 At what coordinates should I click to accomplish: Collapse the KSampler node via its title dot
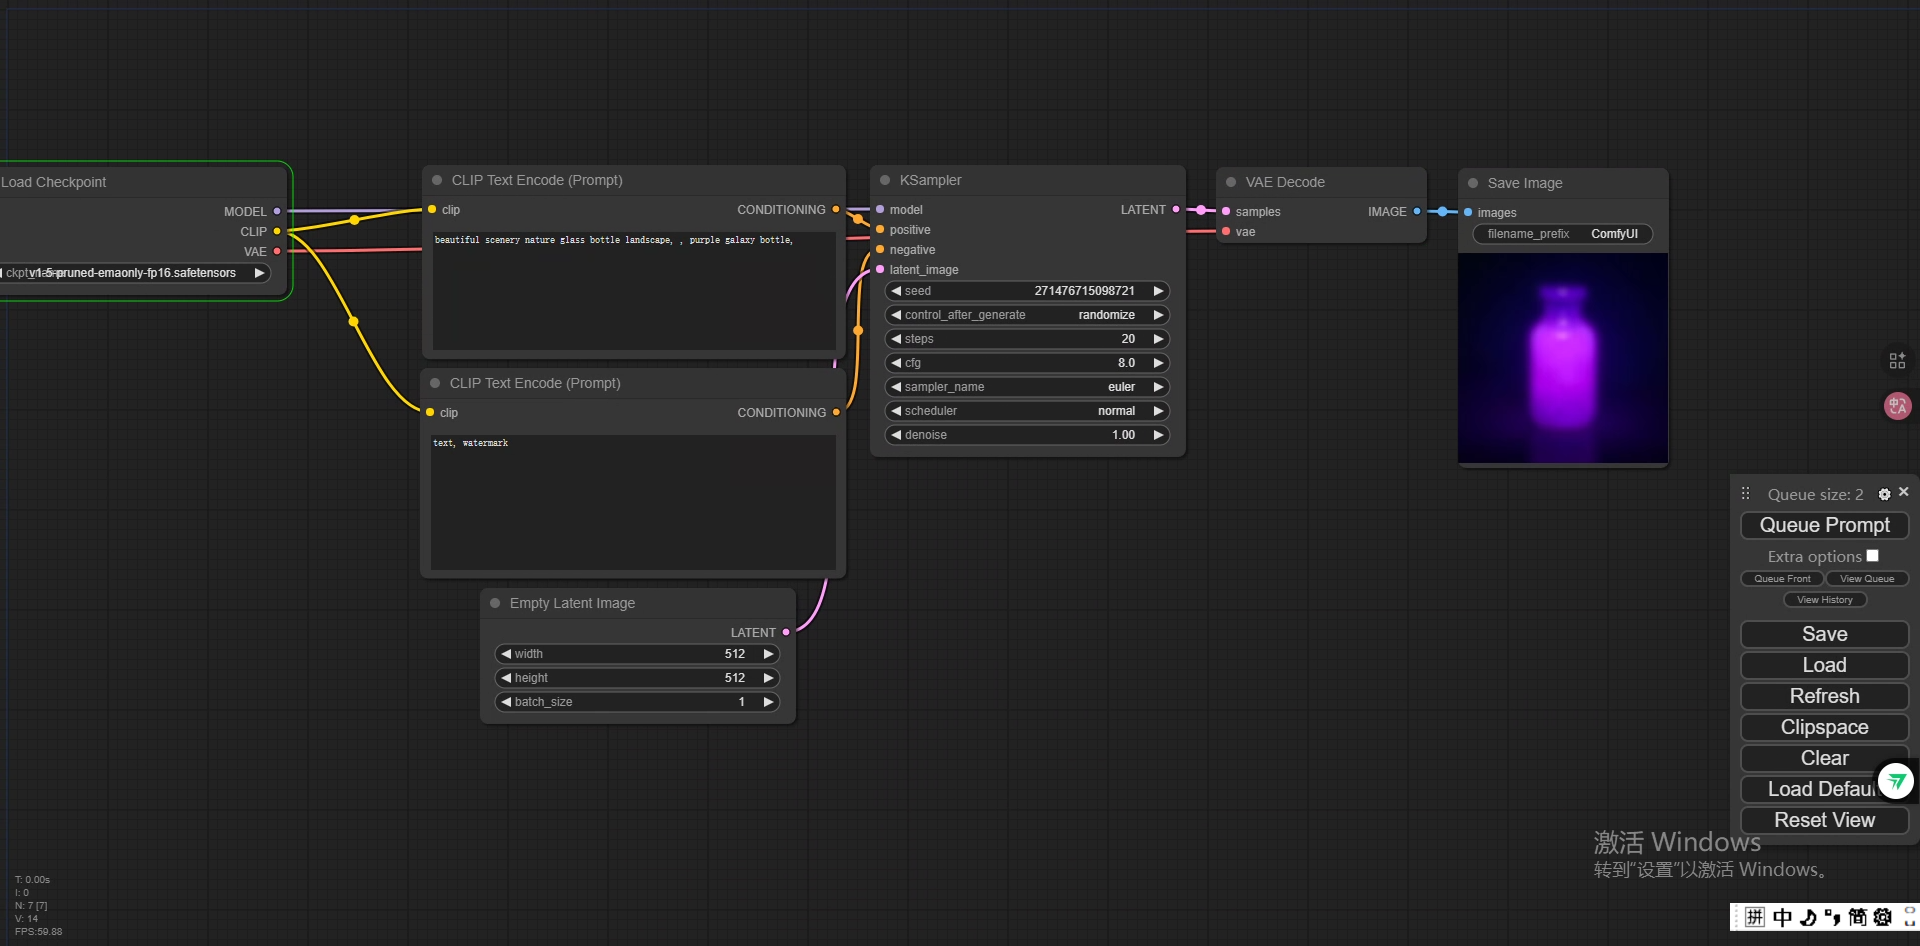click(885, 181)
